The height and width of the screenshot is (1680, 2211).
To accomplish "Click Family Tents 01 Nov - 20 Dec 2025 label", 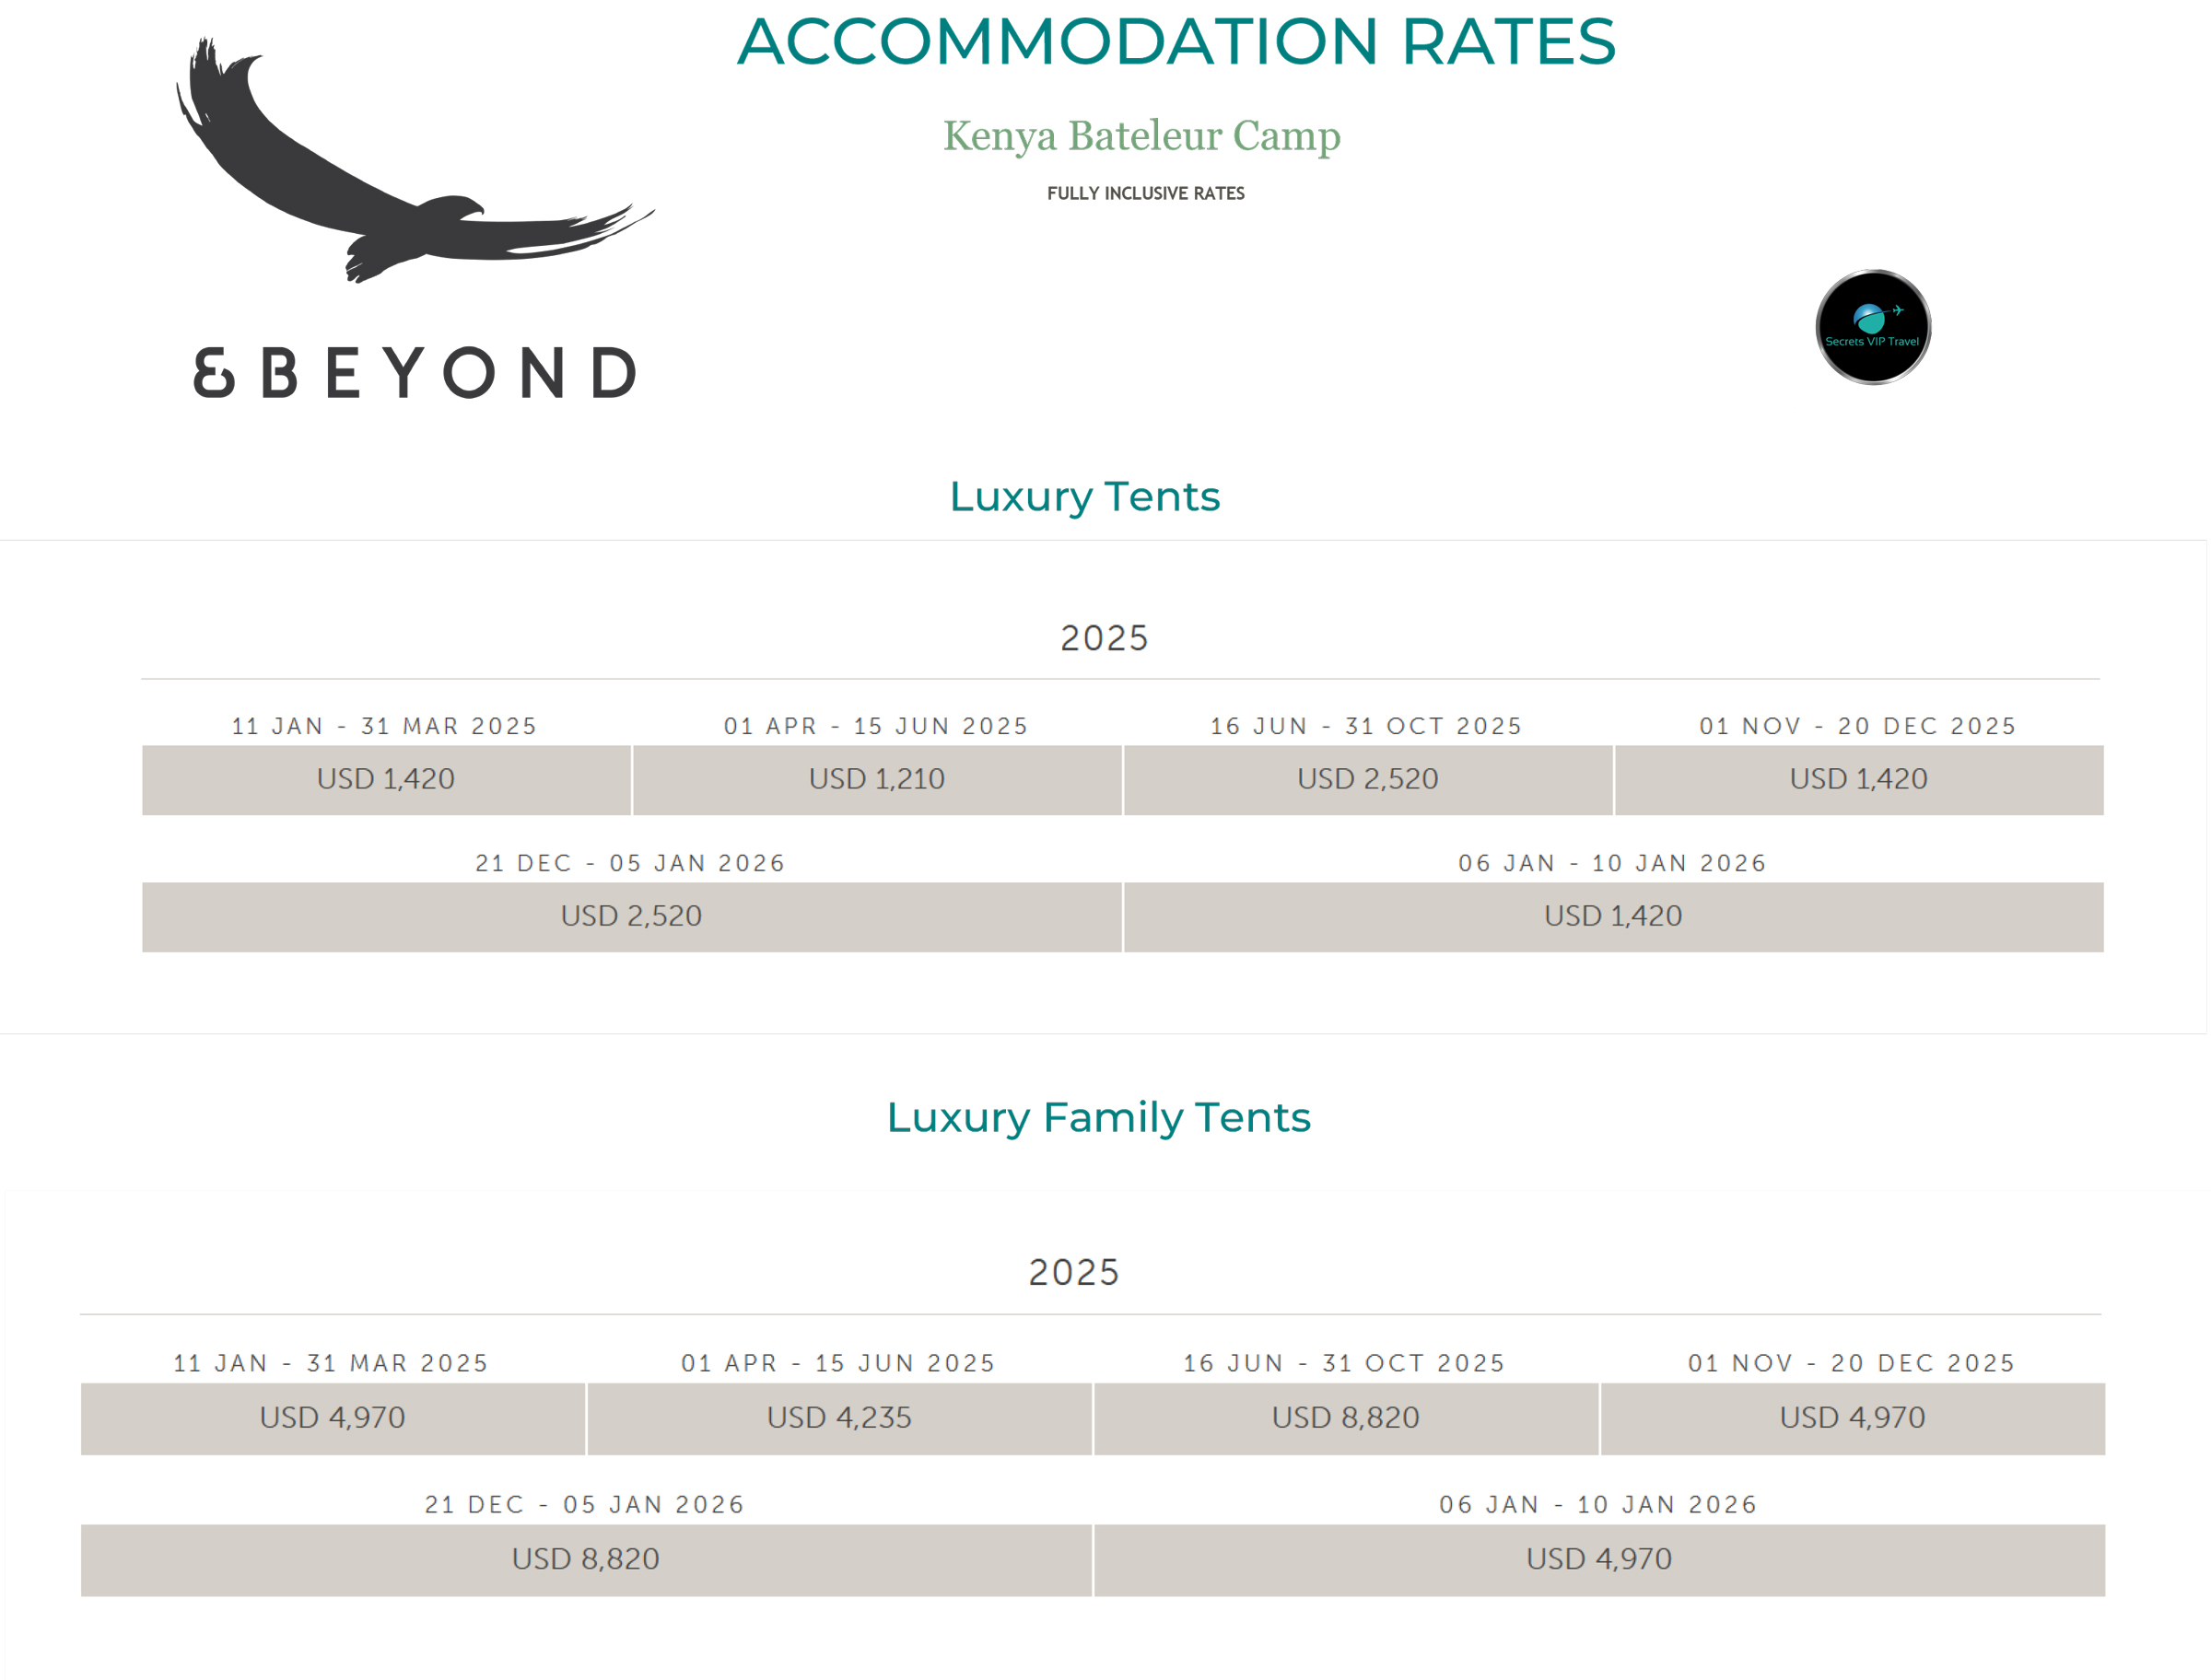I will click(x=1852, y=1364).
